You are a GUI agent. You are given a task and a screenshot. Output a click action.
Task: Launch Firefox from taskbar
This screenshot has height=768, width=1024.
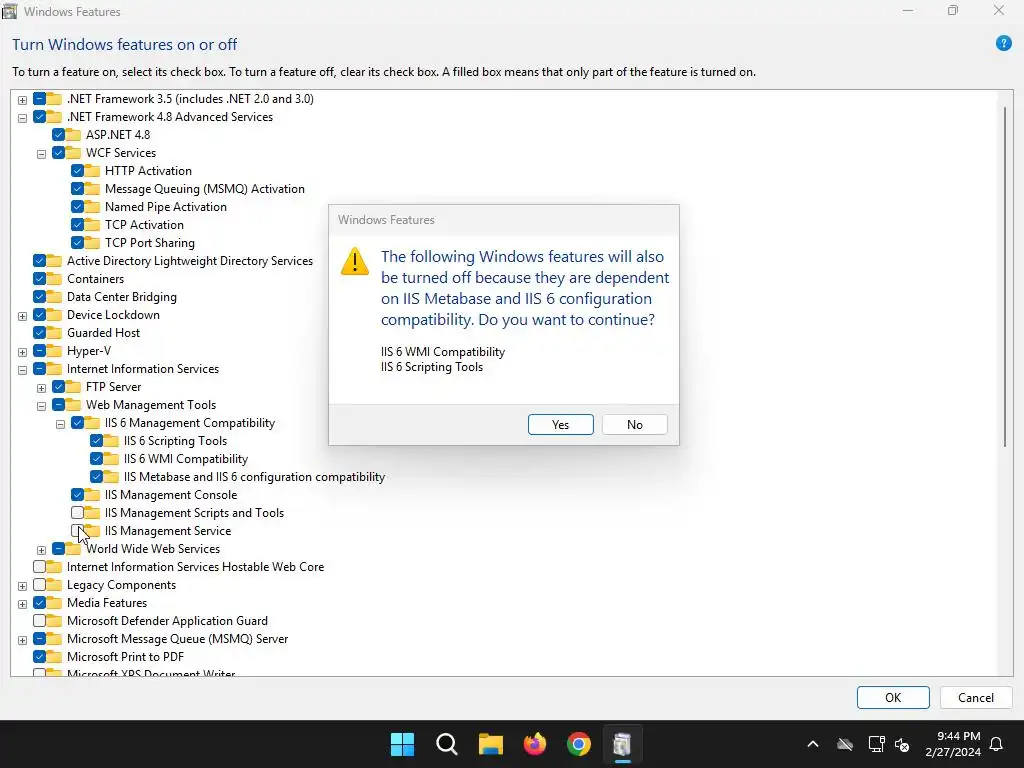pos(535,744)
